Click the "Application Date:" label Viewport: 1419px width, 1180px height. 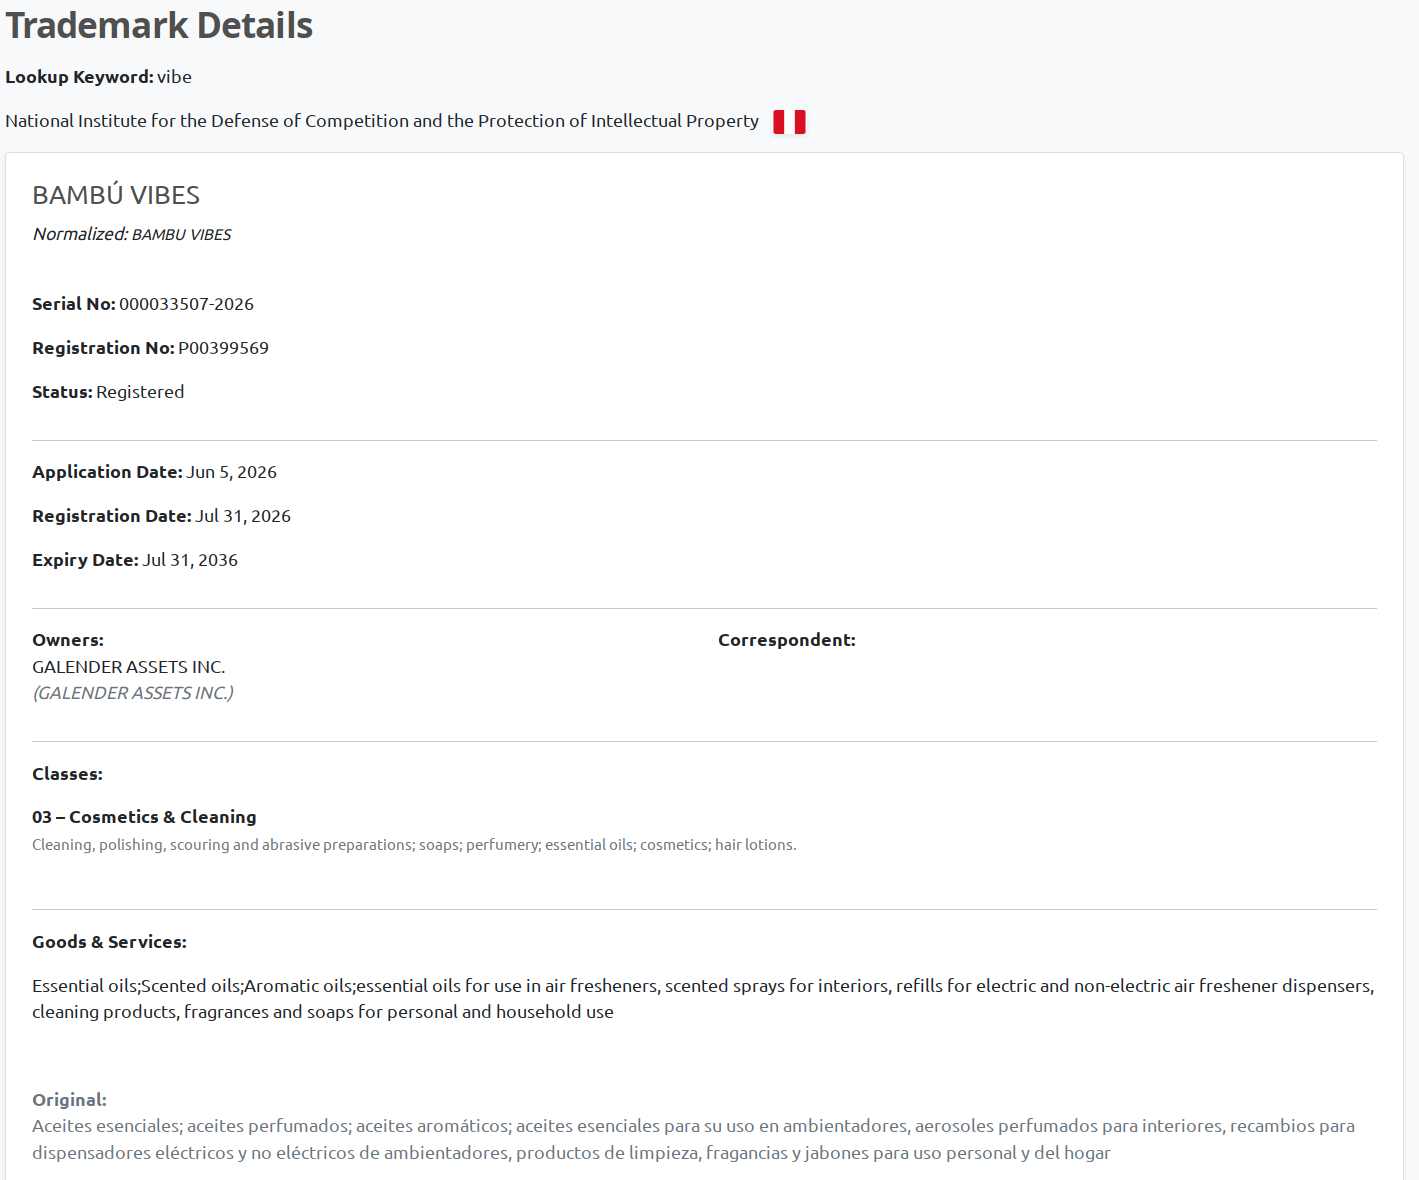[x=107, y=472]
